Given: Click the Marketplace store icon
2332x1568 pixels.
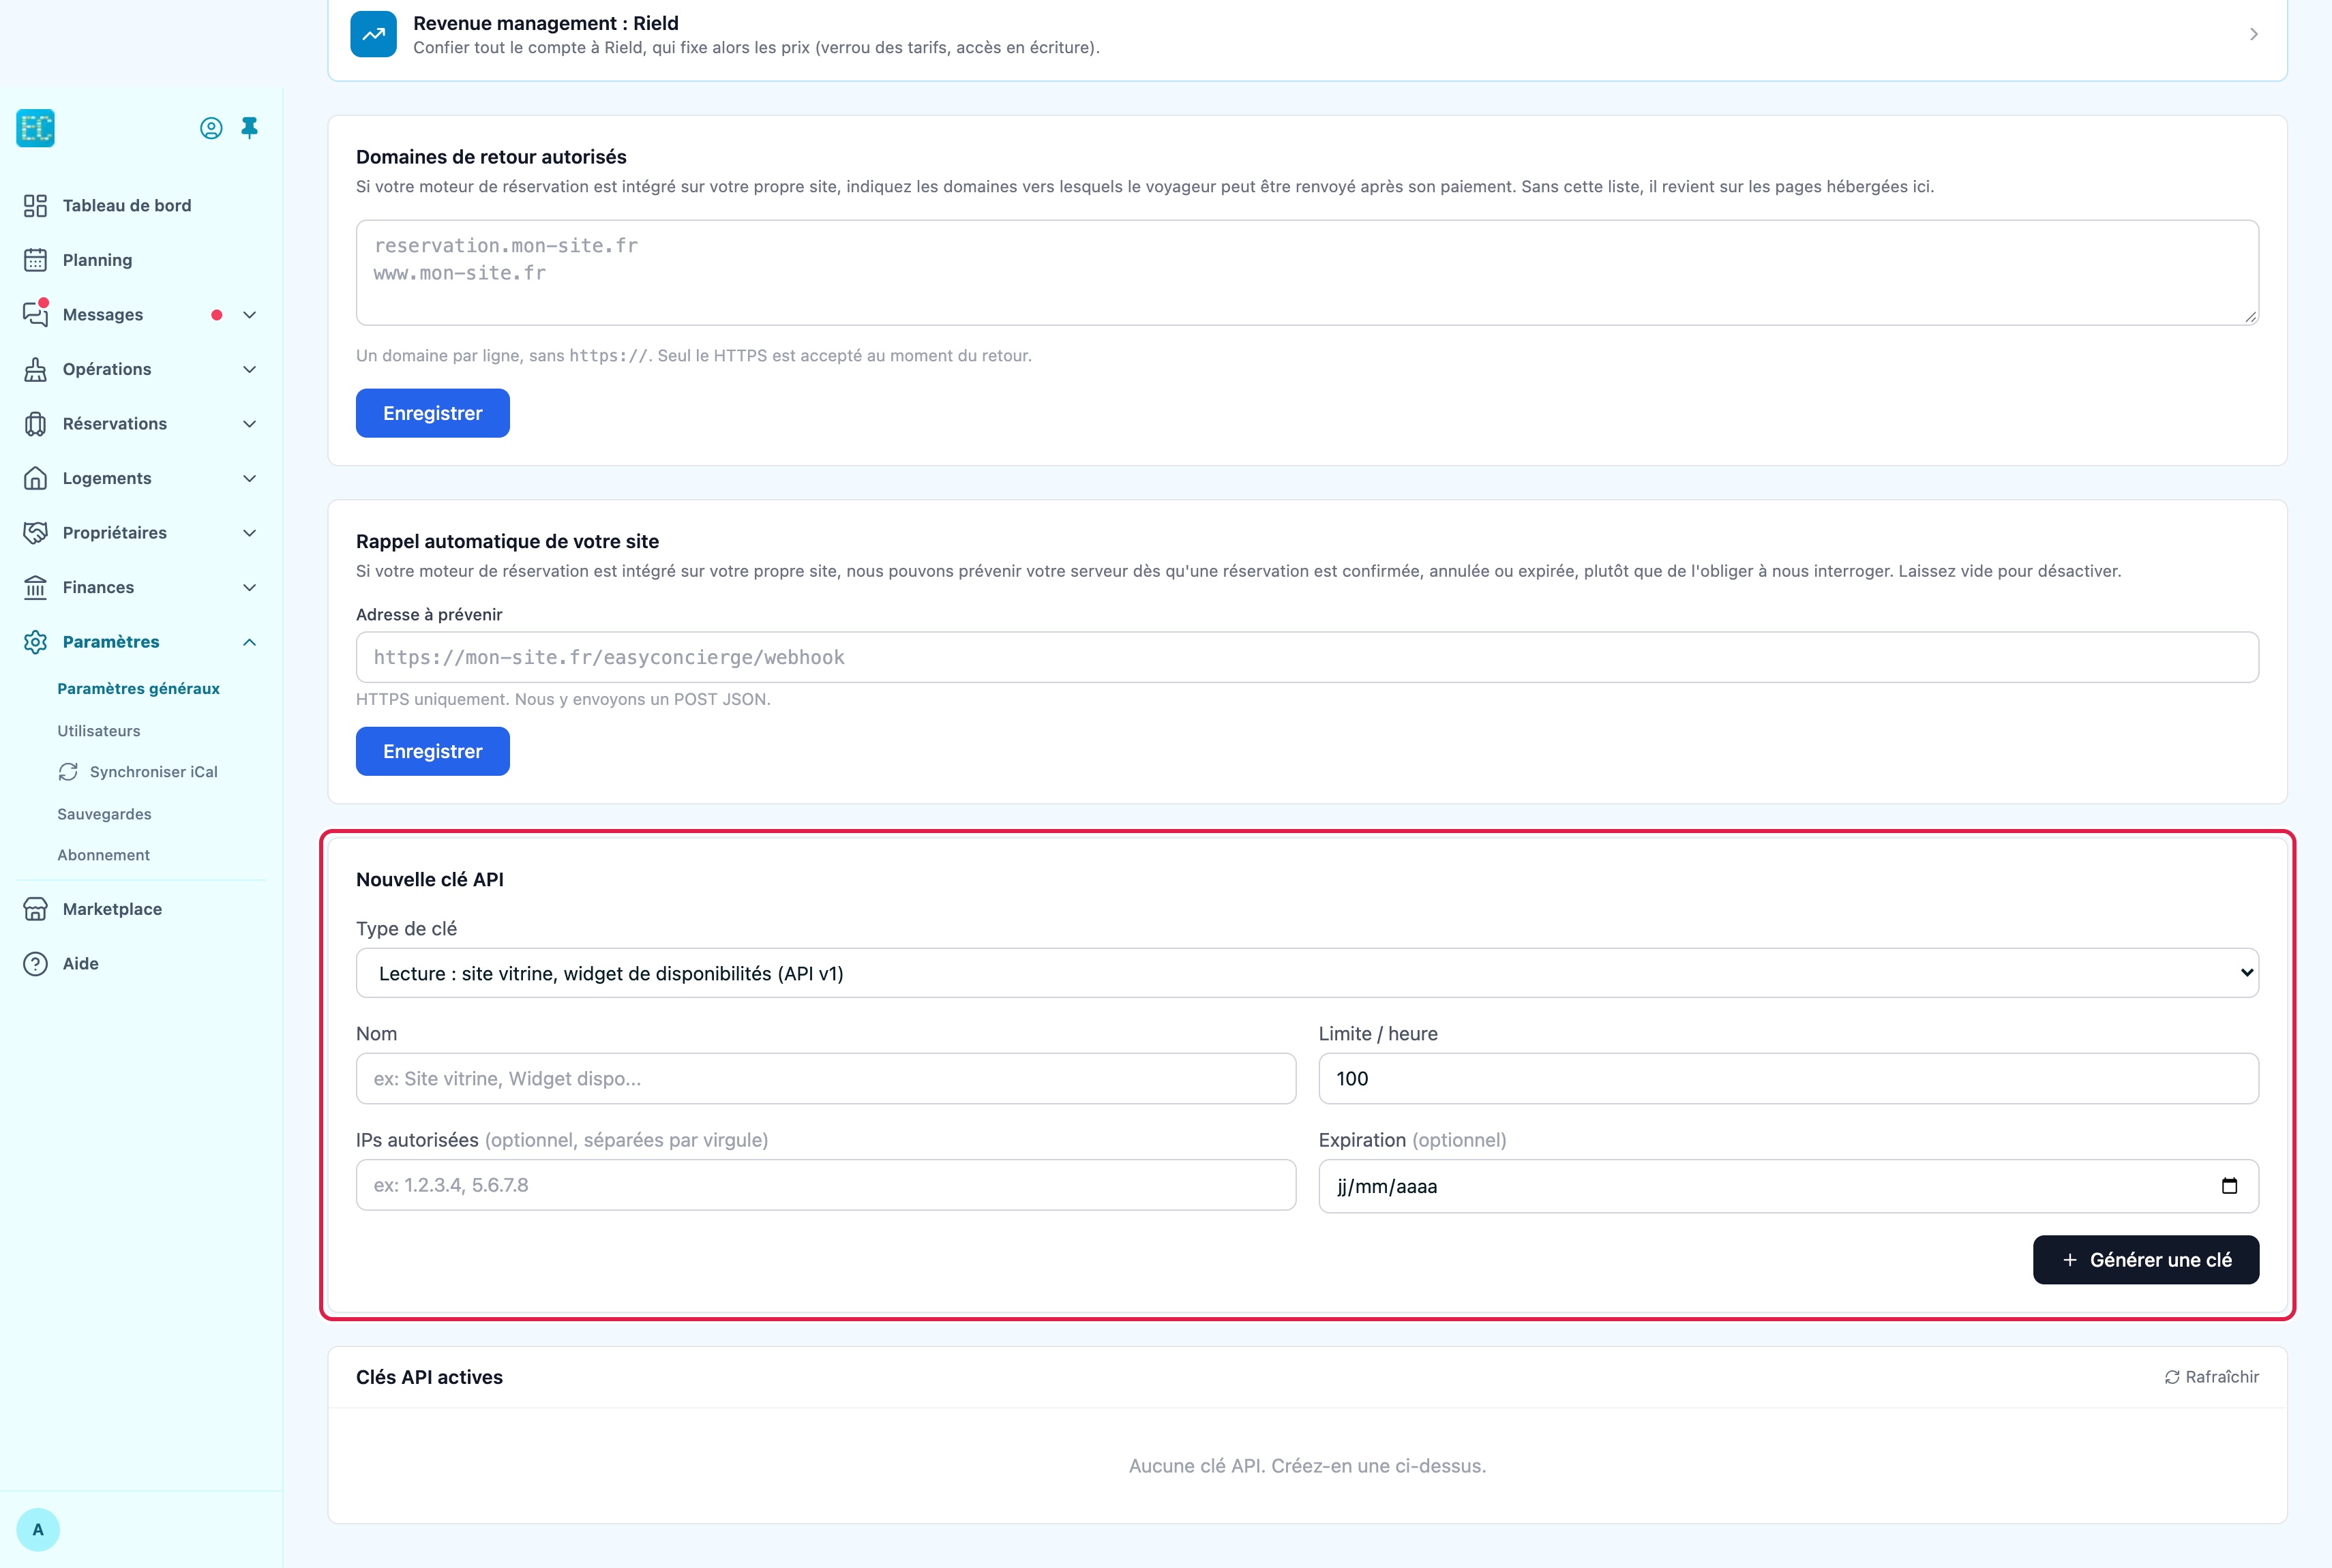Looking at the screenshot, I should coord(35,909).
